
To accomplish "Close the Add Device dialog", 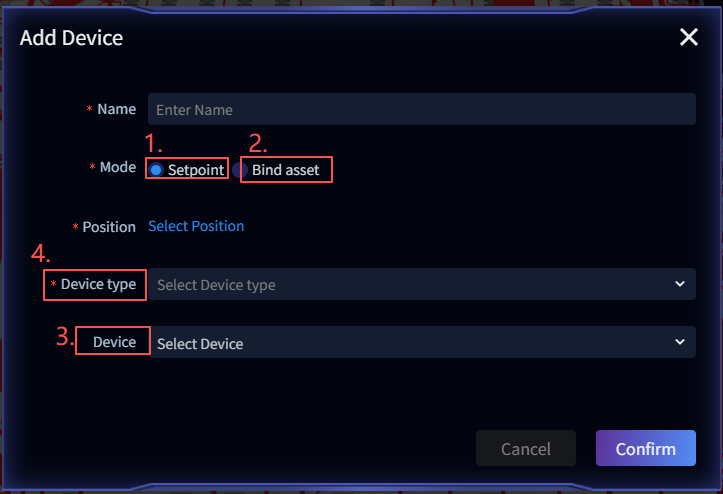I will click(688, 38).
